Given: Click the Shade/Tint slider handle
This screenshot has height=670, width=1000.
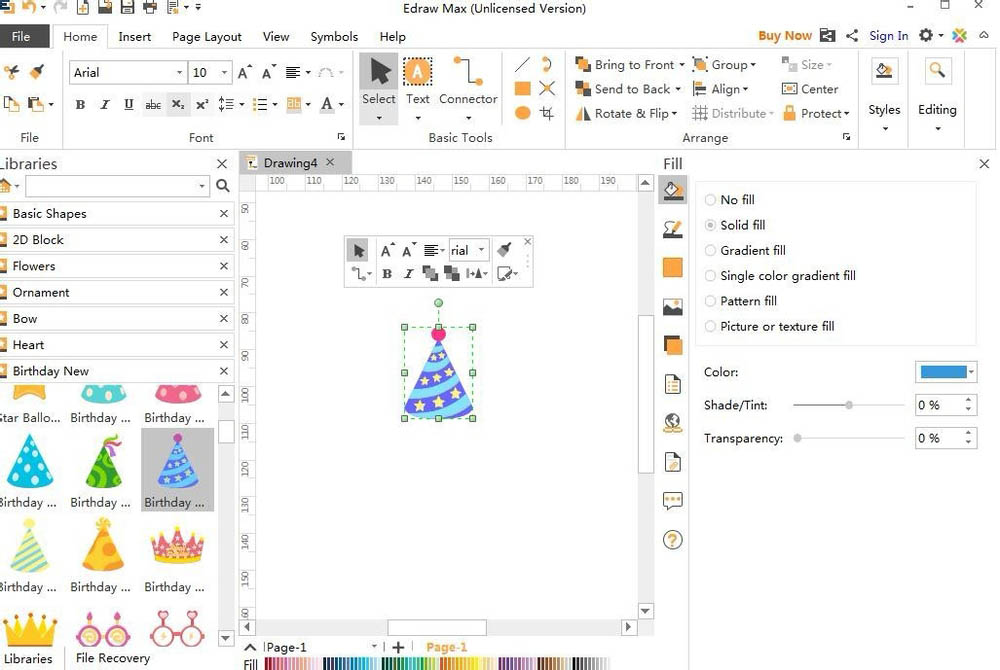Looking at the screenshot, I should click(x=849, y=405).
